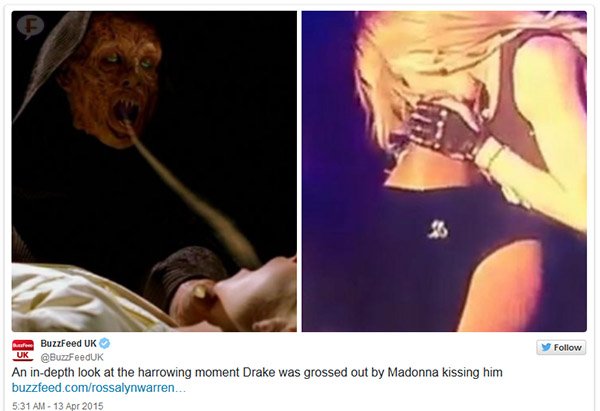Open the buzzfeed.com/rossalynwarren link
Viewport: 600px width, 411px height.
pos(99,388)
